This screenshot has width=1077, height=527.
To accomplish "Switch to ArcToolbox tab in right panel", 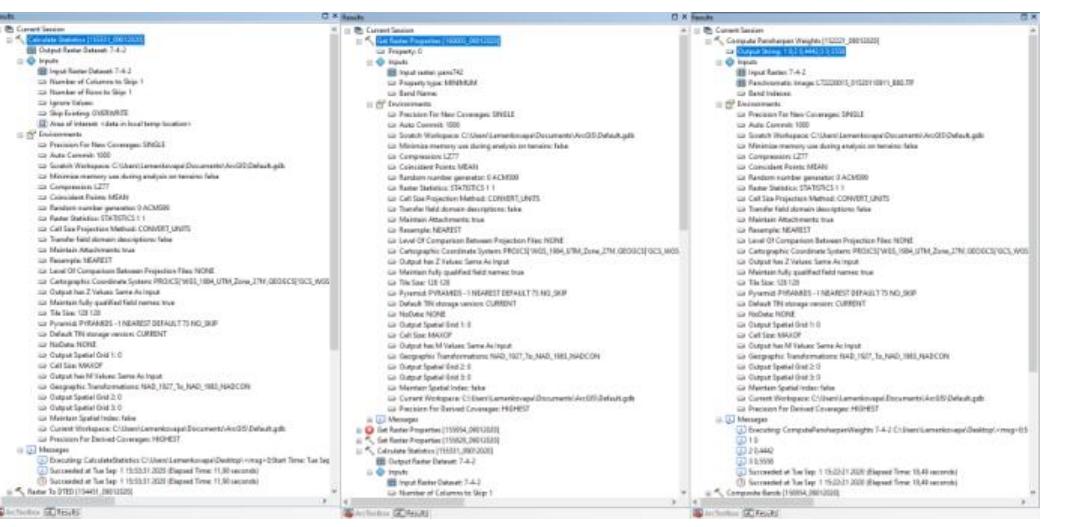I will (x=715, y=514).
